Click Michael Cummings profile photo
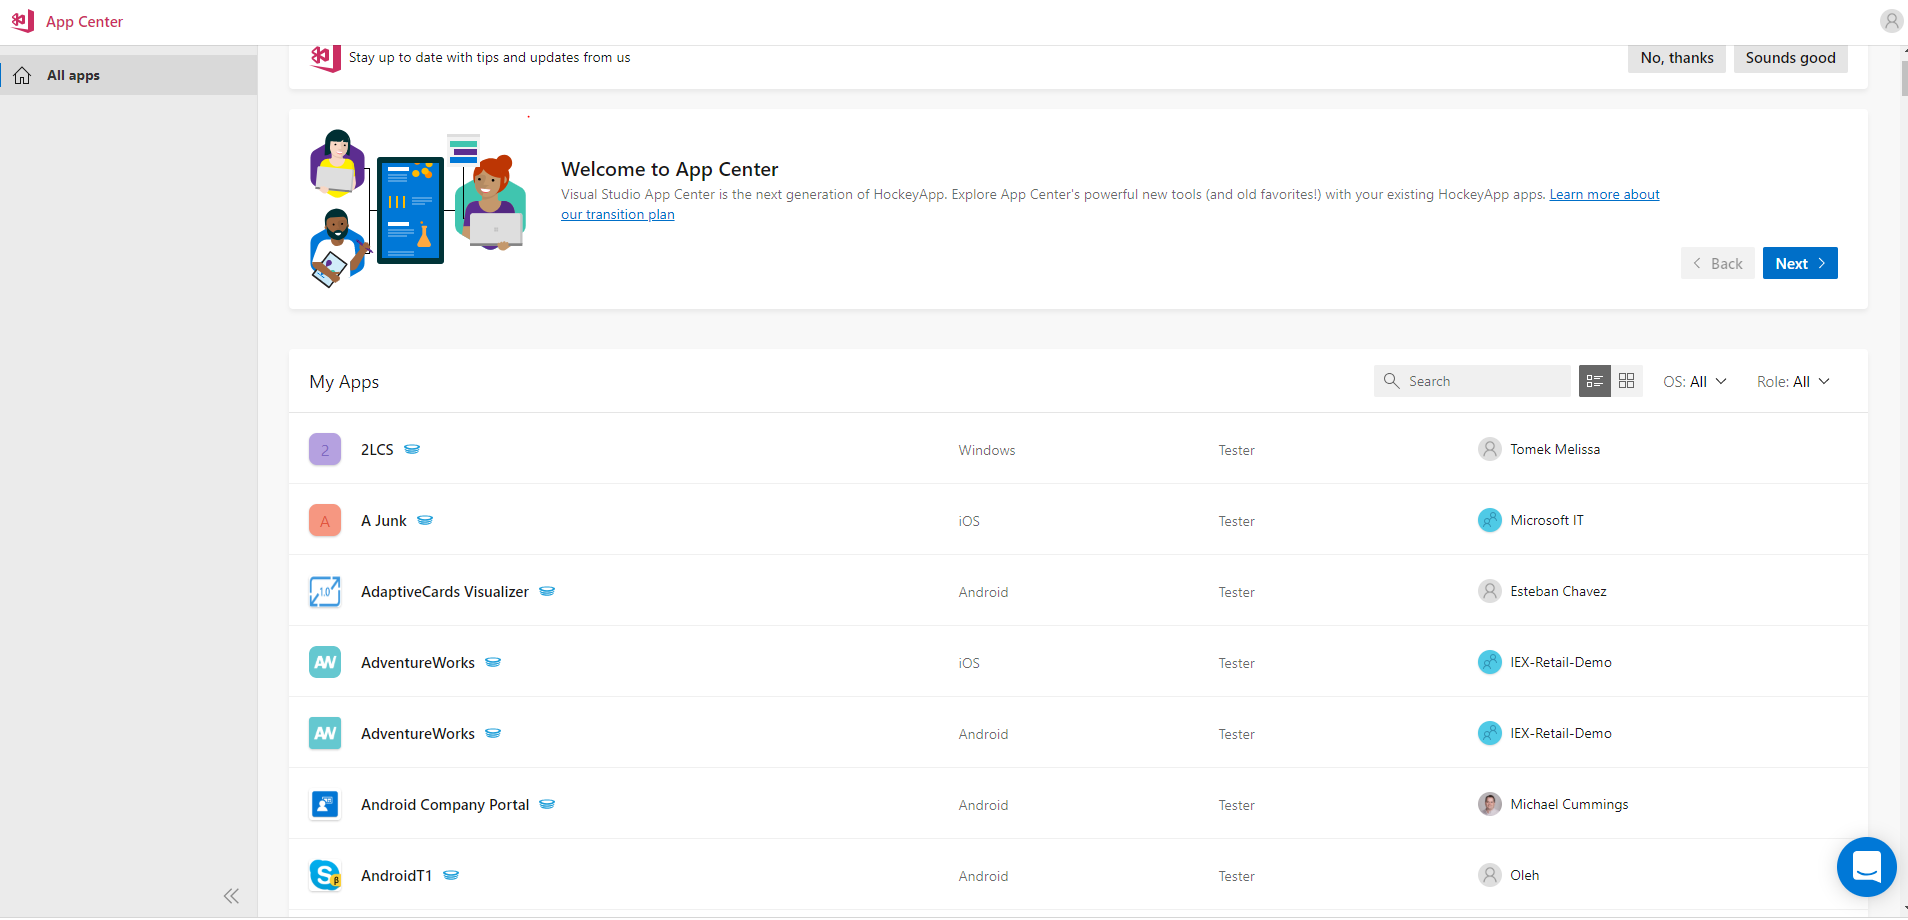 click(x=1490, y=804)
